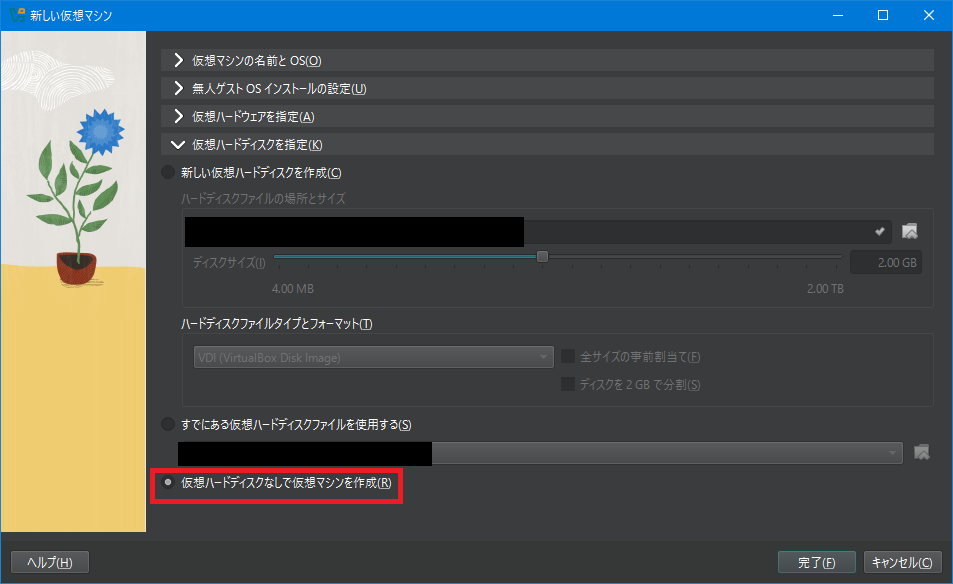Image resolution: width=953 pixels, height=584 pixels.
Task: Click the ハードディスクファイルの場所とサイズ label
Action: [x=263, y=199]
